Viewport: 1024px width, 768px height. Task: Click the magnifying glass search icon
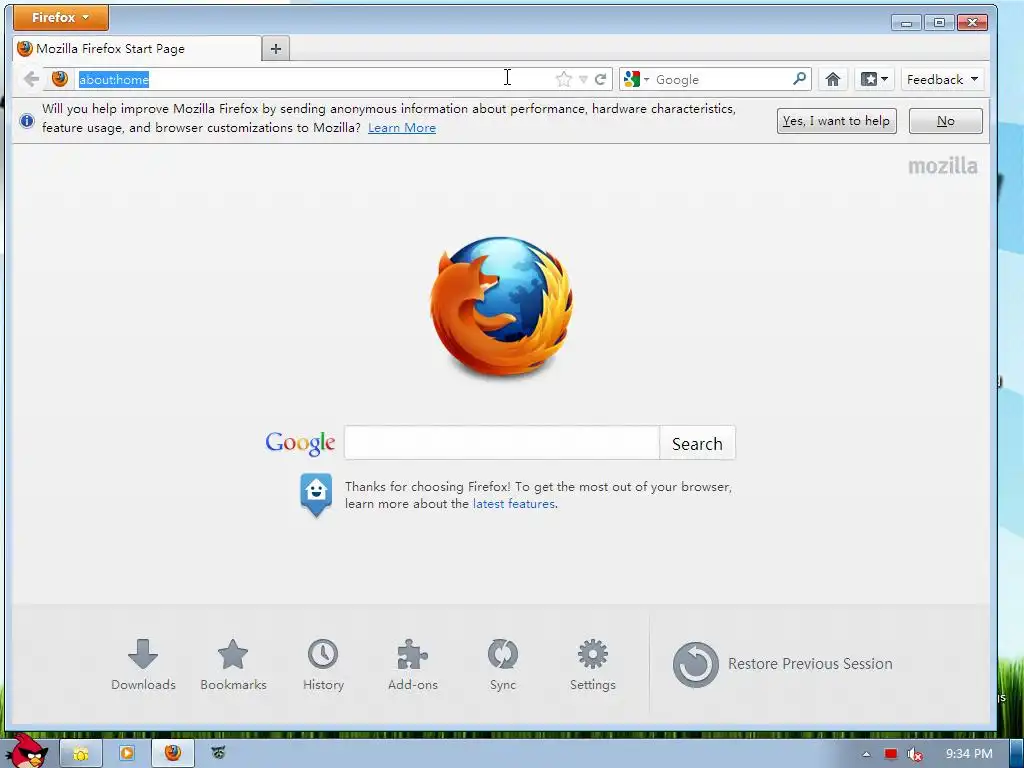(x=799, y=79)
